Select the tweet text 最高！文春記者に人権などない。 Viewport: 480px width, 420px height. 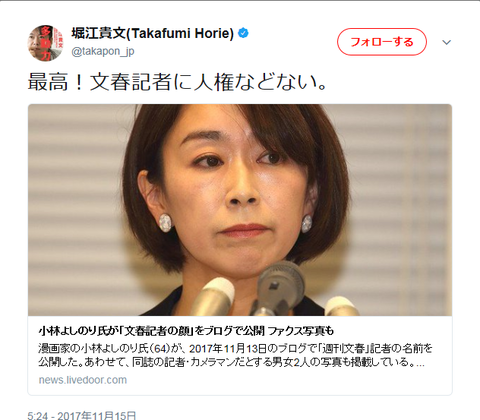[x=177, y=82]
